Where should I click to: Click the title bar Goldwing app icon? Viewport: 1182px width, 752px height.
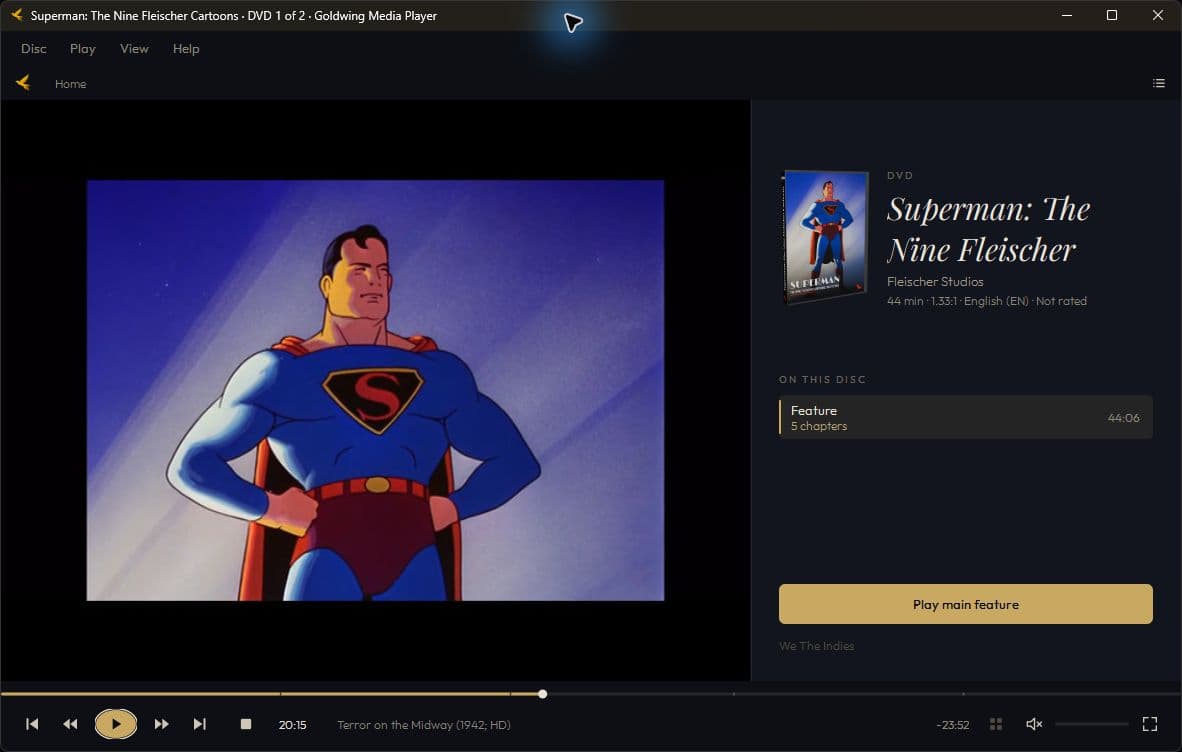[16, 15]
